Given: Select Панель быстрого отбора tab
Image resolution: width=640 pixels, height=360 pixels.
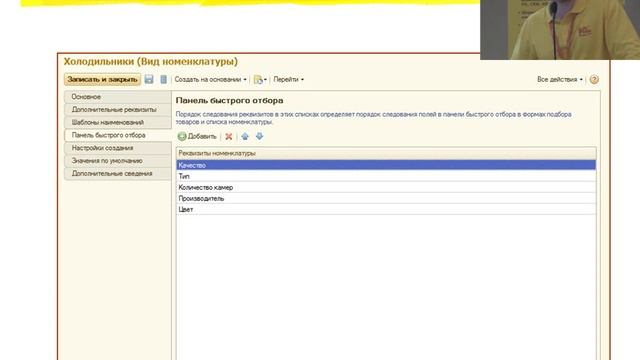Looking at the screenshot, I should [x=118, y=135].
